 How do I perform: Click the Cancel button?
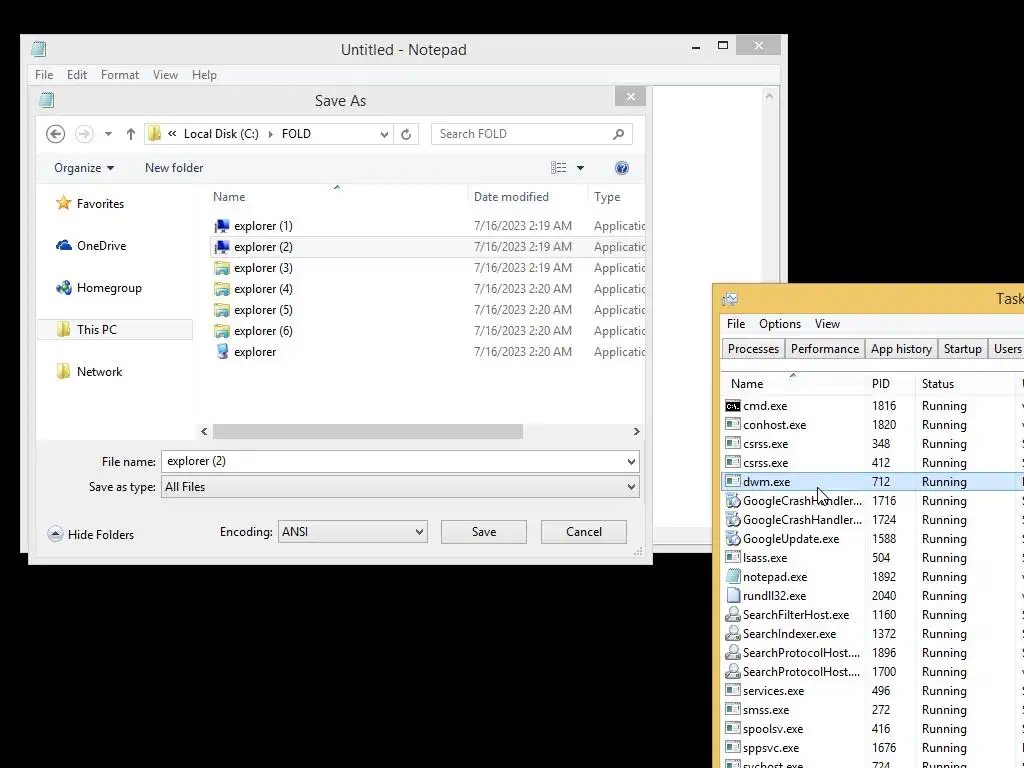click(584, 532)
